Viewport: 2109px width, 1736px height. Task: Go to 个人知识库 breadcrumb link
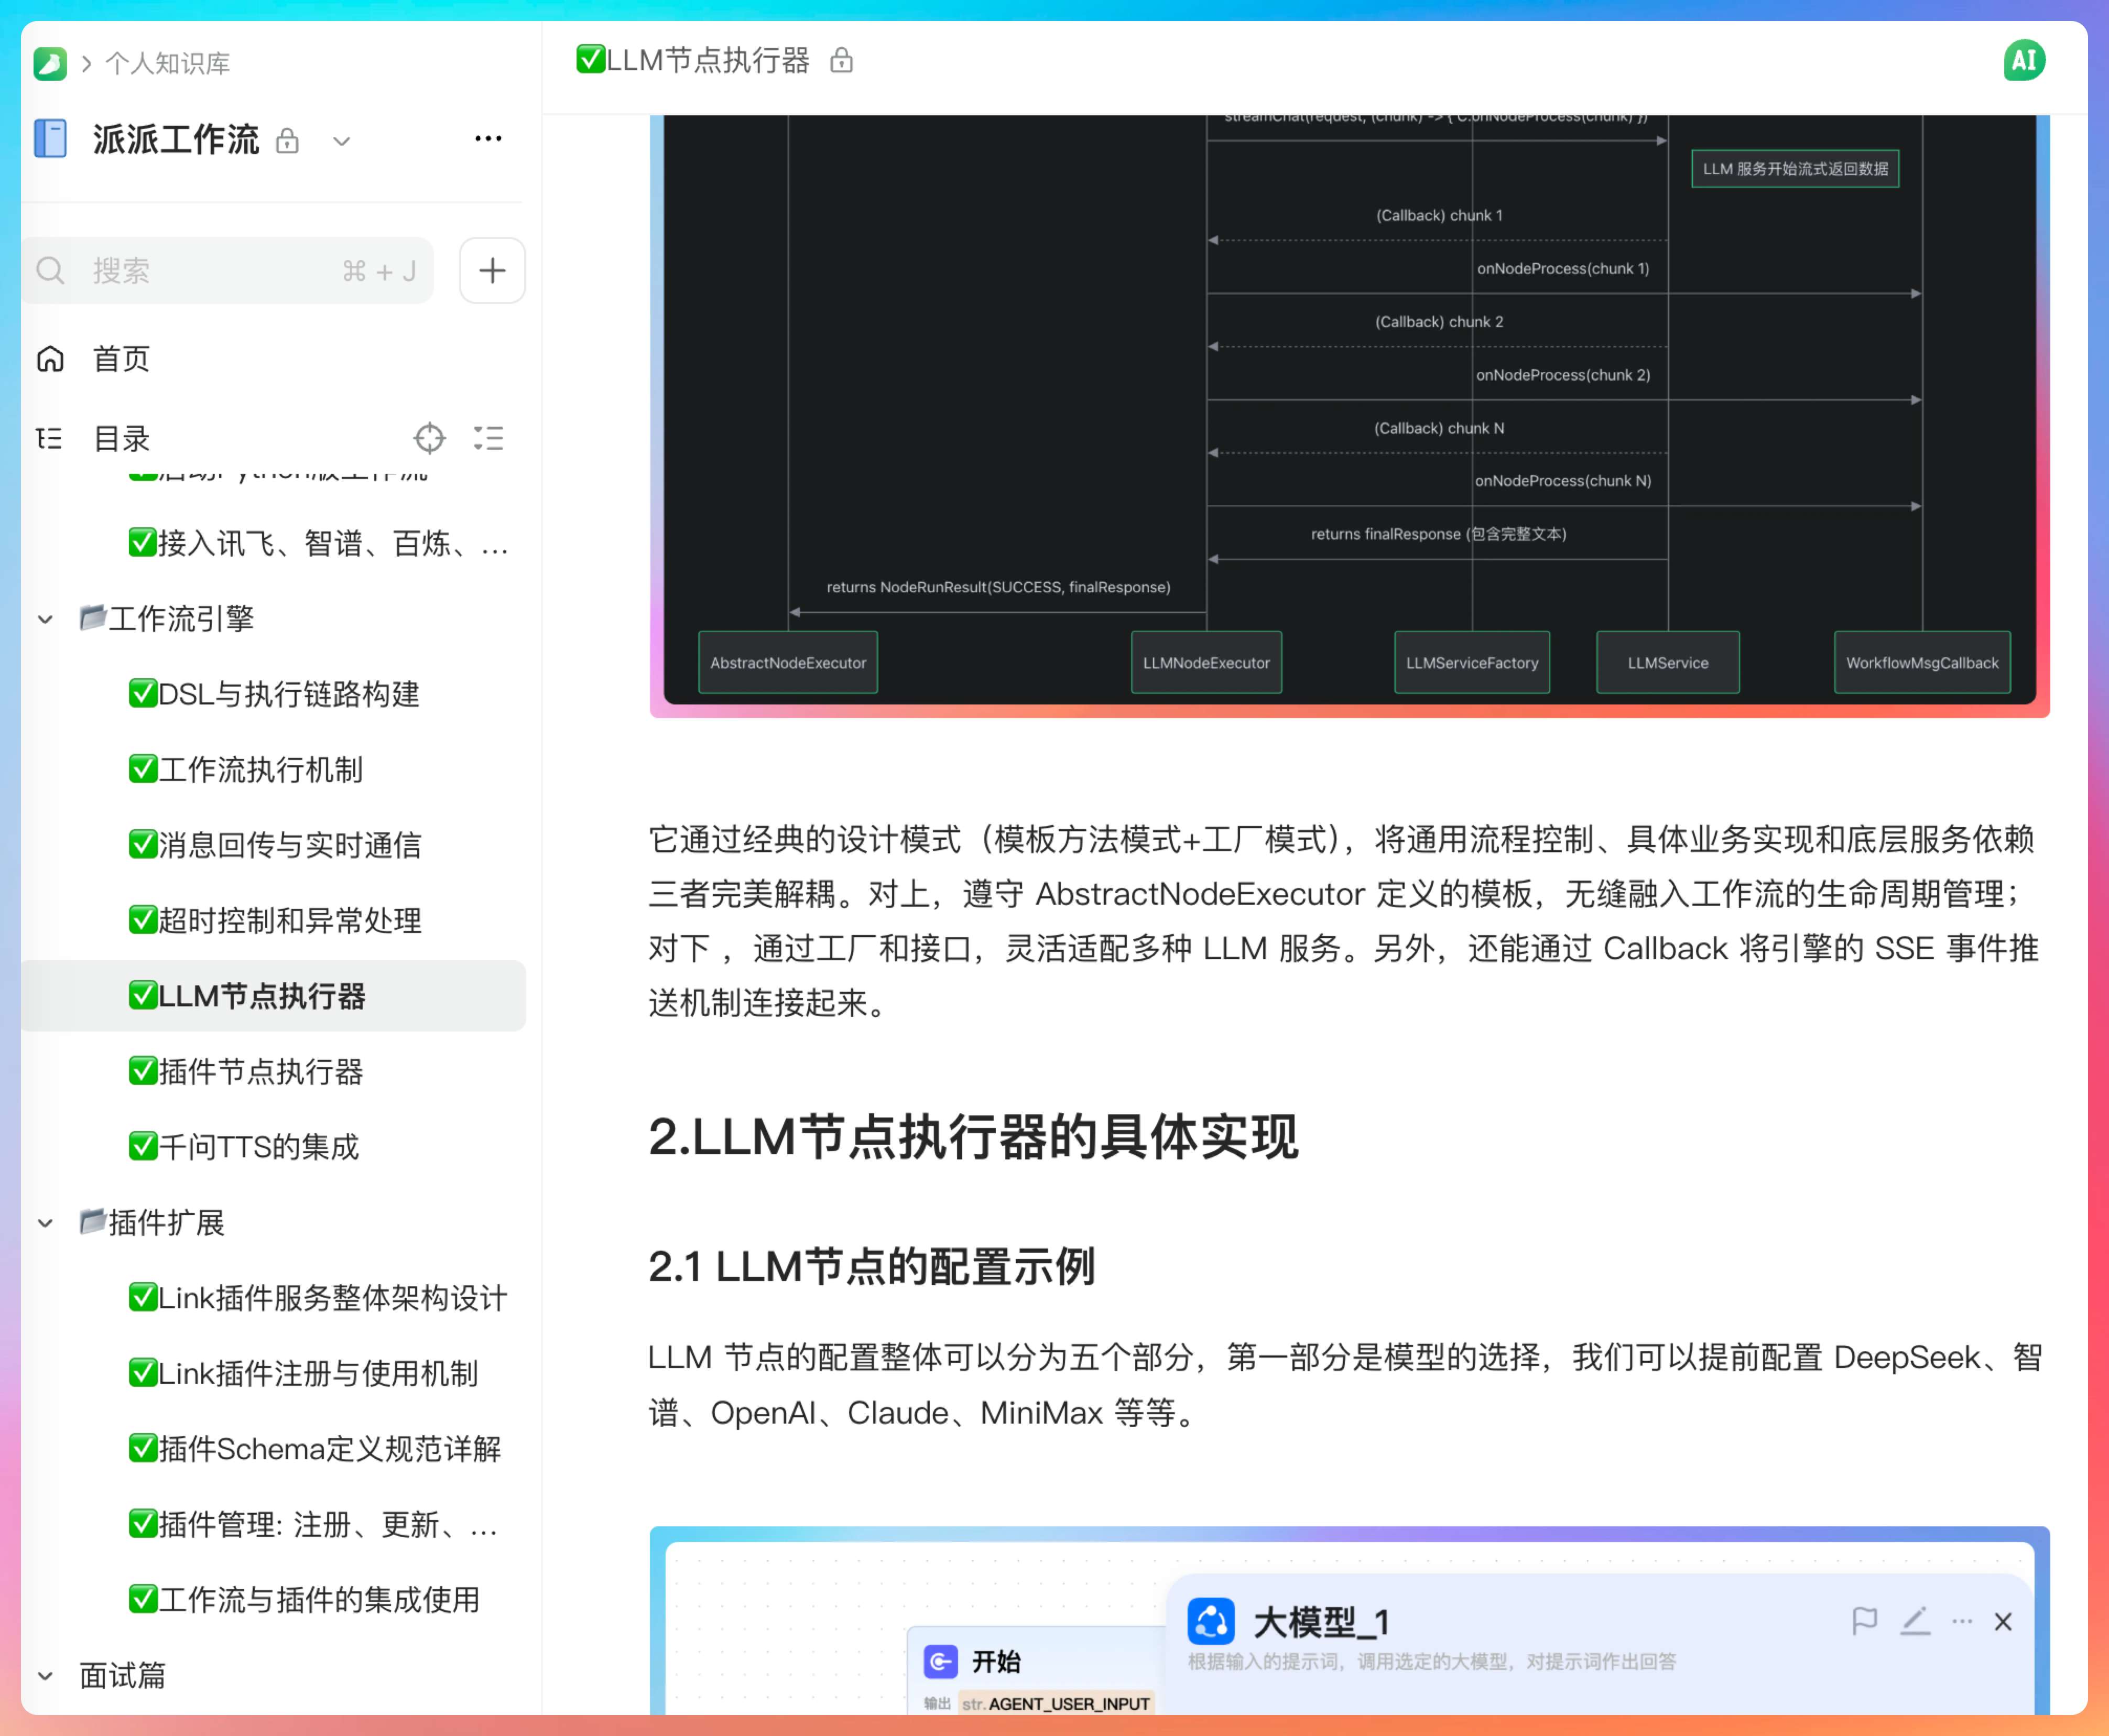pos(167,64)
